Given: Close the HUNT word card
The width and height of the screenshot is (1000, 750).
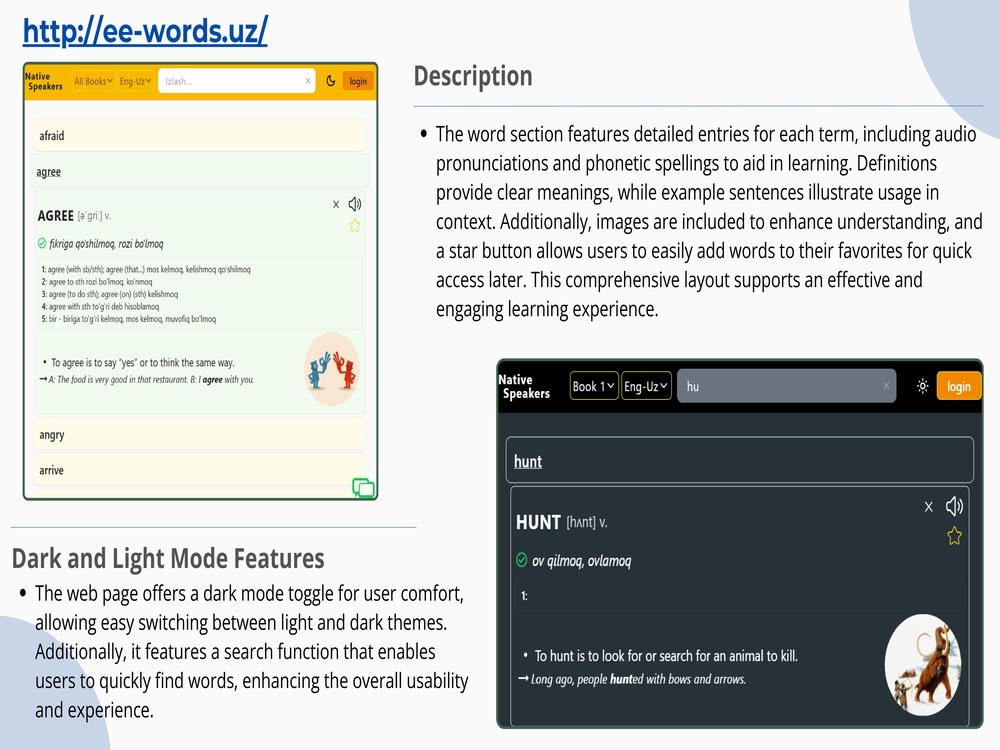Looking at the screenshot, I should [x=929, y=507].
